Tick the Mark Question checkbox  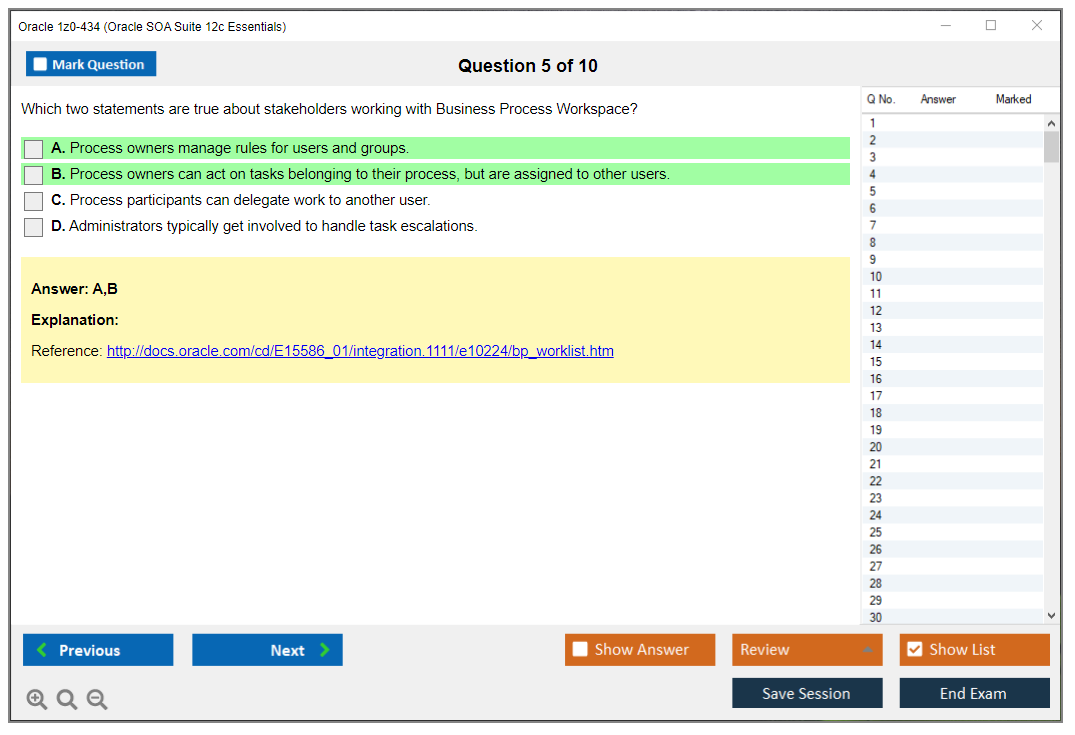(41, 65)
